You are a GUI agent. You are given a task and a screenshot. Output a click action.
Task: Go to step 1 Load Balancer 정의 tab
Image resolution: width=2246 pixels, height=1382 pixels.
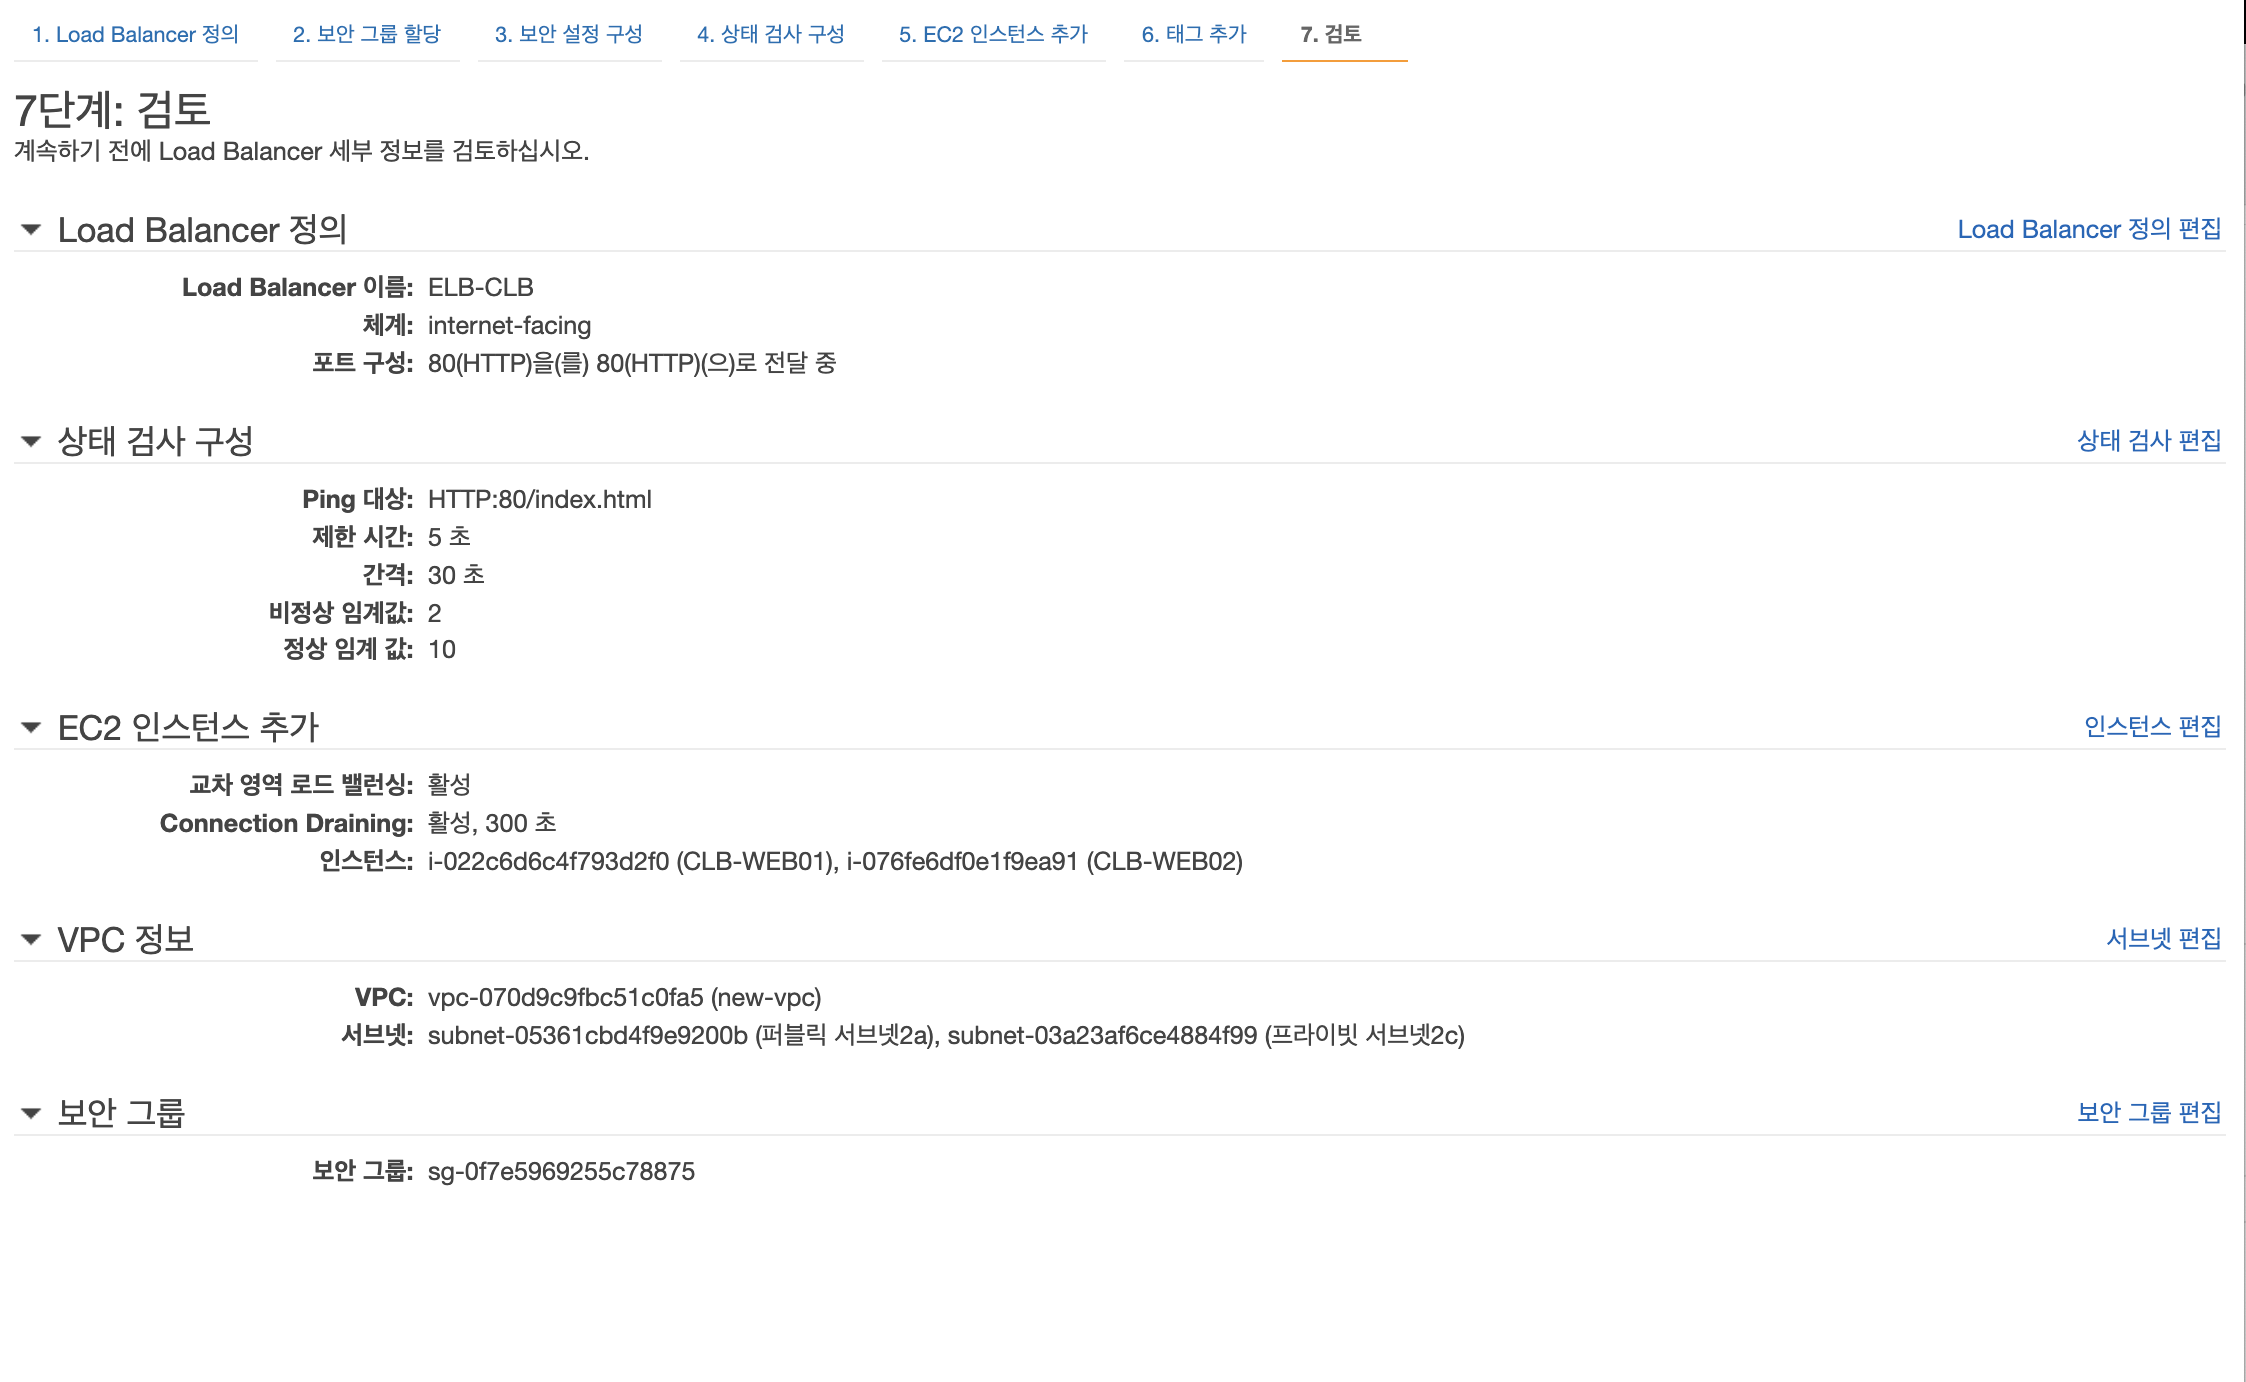tap(135, 34)
